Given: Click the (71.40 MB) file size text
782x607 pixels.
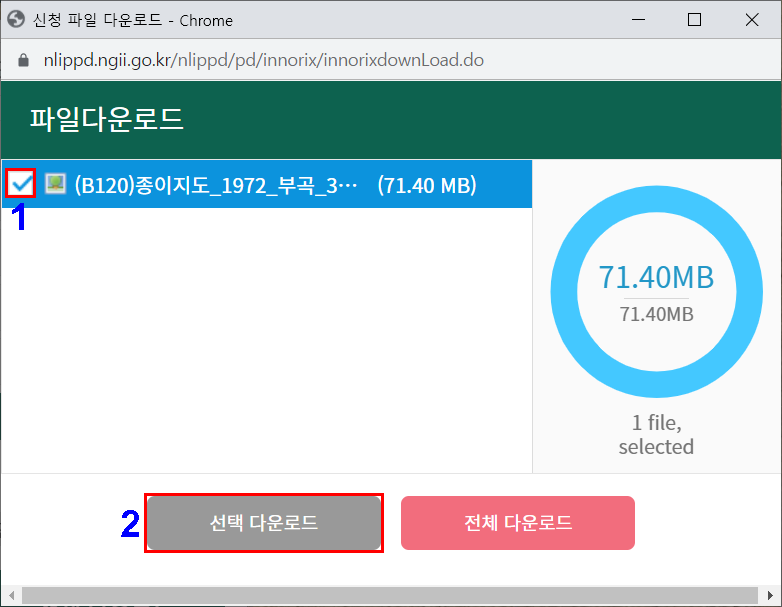Looking at the screenshot, I should (x=427, y=185).
